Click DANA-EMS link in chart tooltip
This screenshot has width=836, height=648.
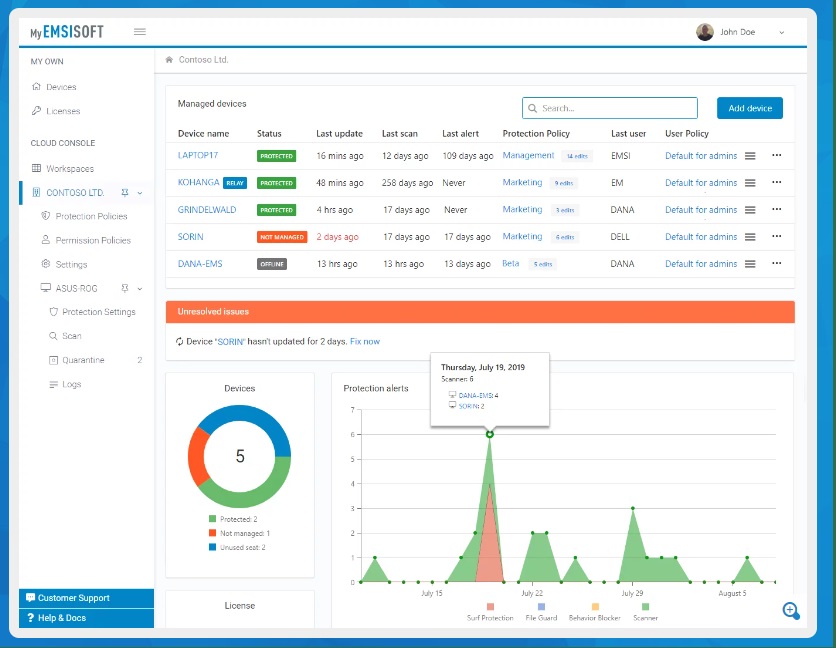click(476, 395)
